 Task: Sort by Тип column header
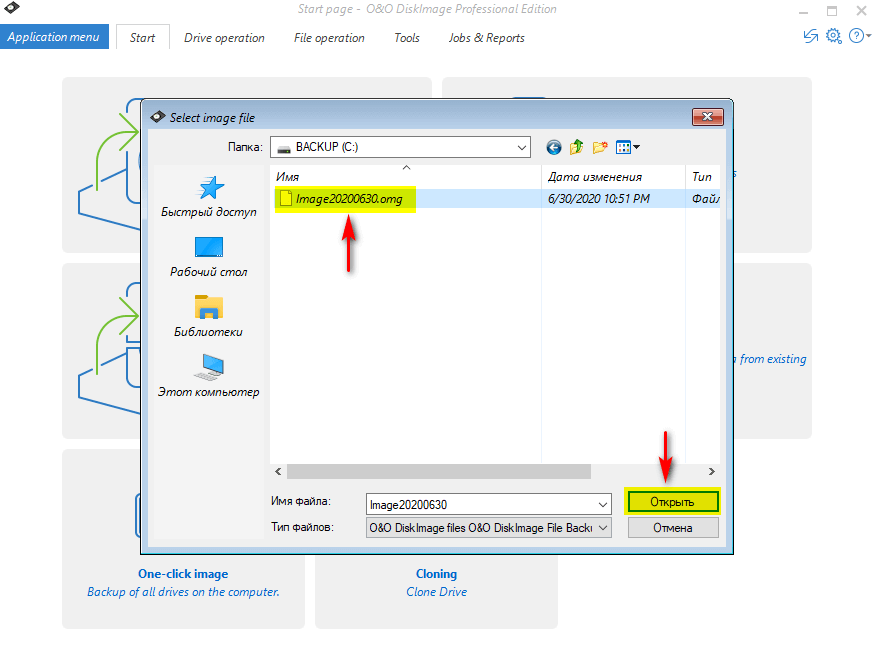pyautogui.click(x=703, y=177)
